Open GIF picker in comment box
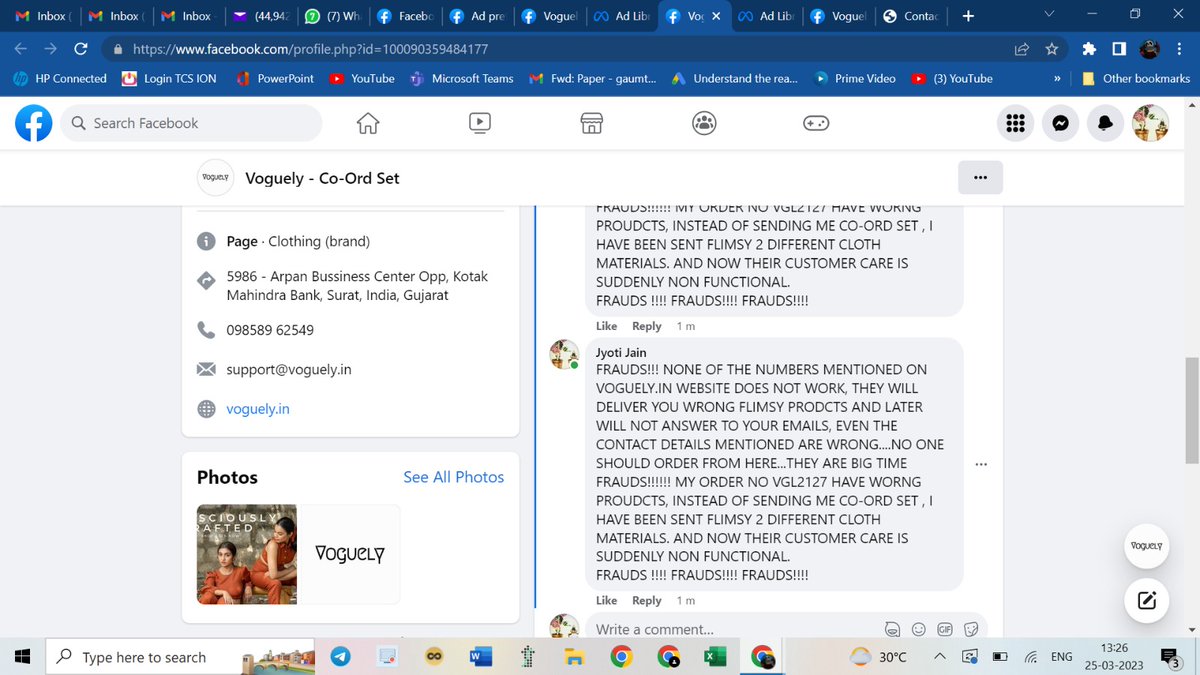 [x=945, y=629]
